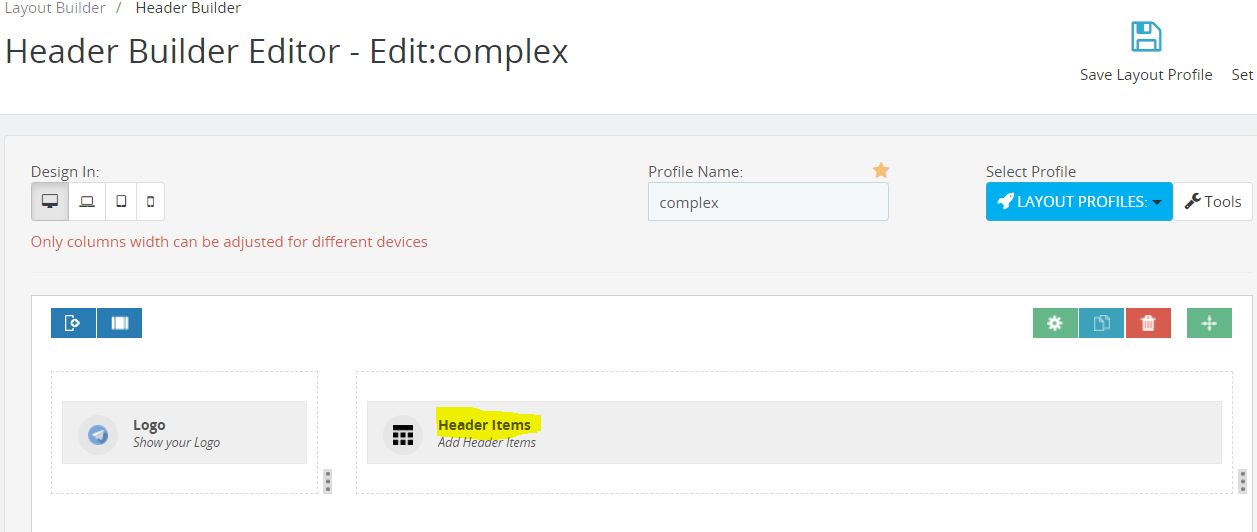Screen dimensions: 1257x532
Task: Switch design view to mobile phone
Action: 151,201
